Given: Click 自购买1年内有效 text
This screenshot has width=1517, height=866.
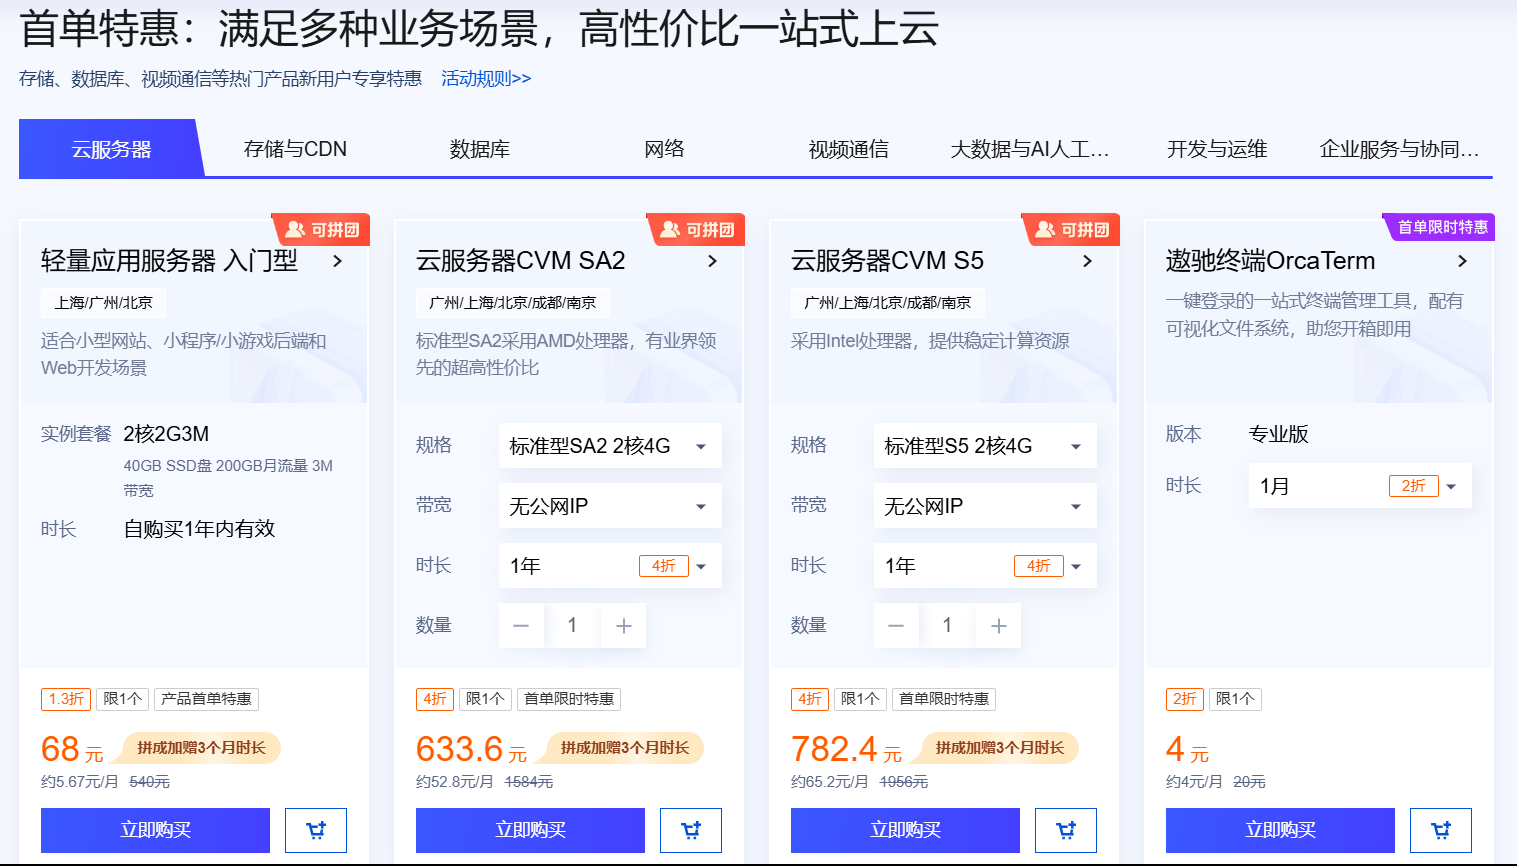Looking at the screenshot, I should 199,529.
